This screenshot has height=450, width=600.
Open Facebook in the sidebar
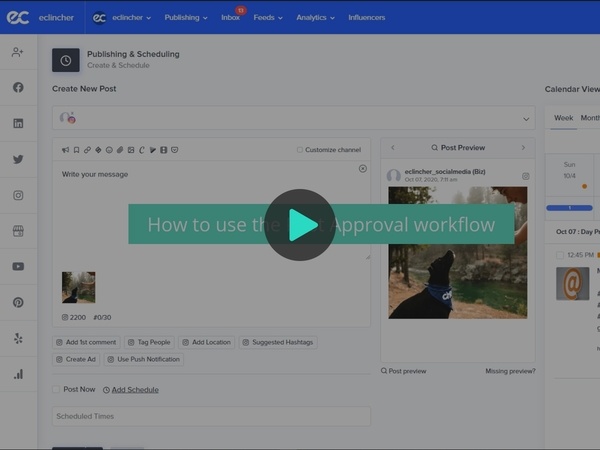tap(18, 87)
